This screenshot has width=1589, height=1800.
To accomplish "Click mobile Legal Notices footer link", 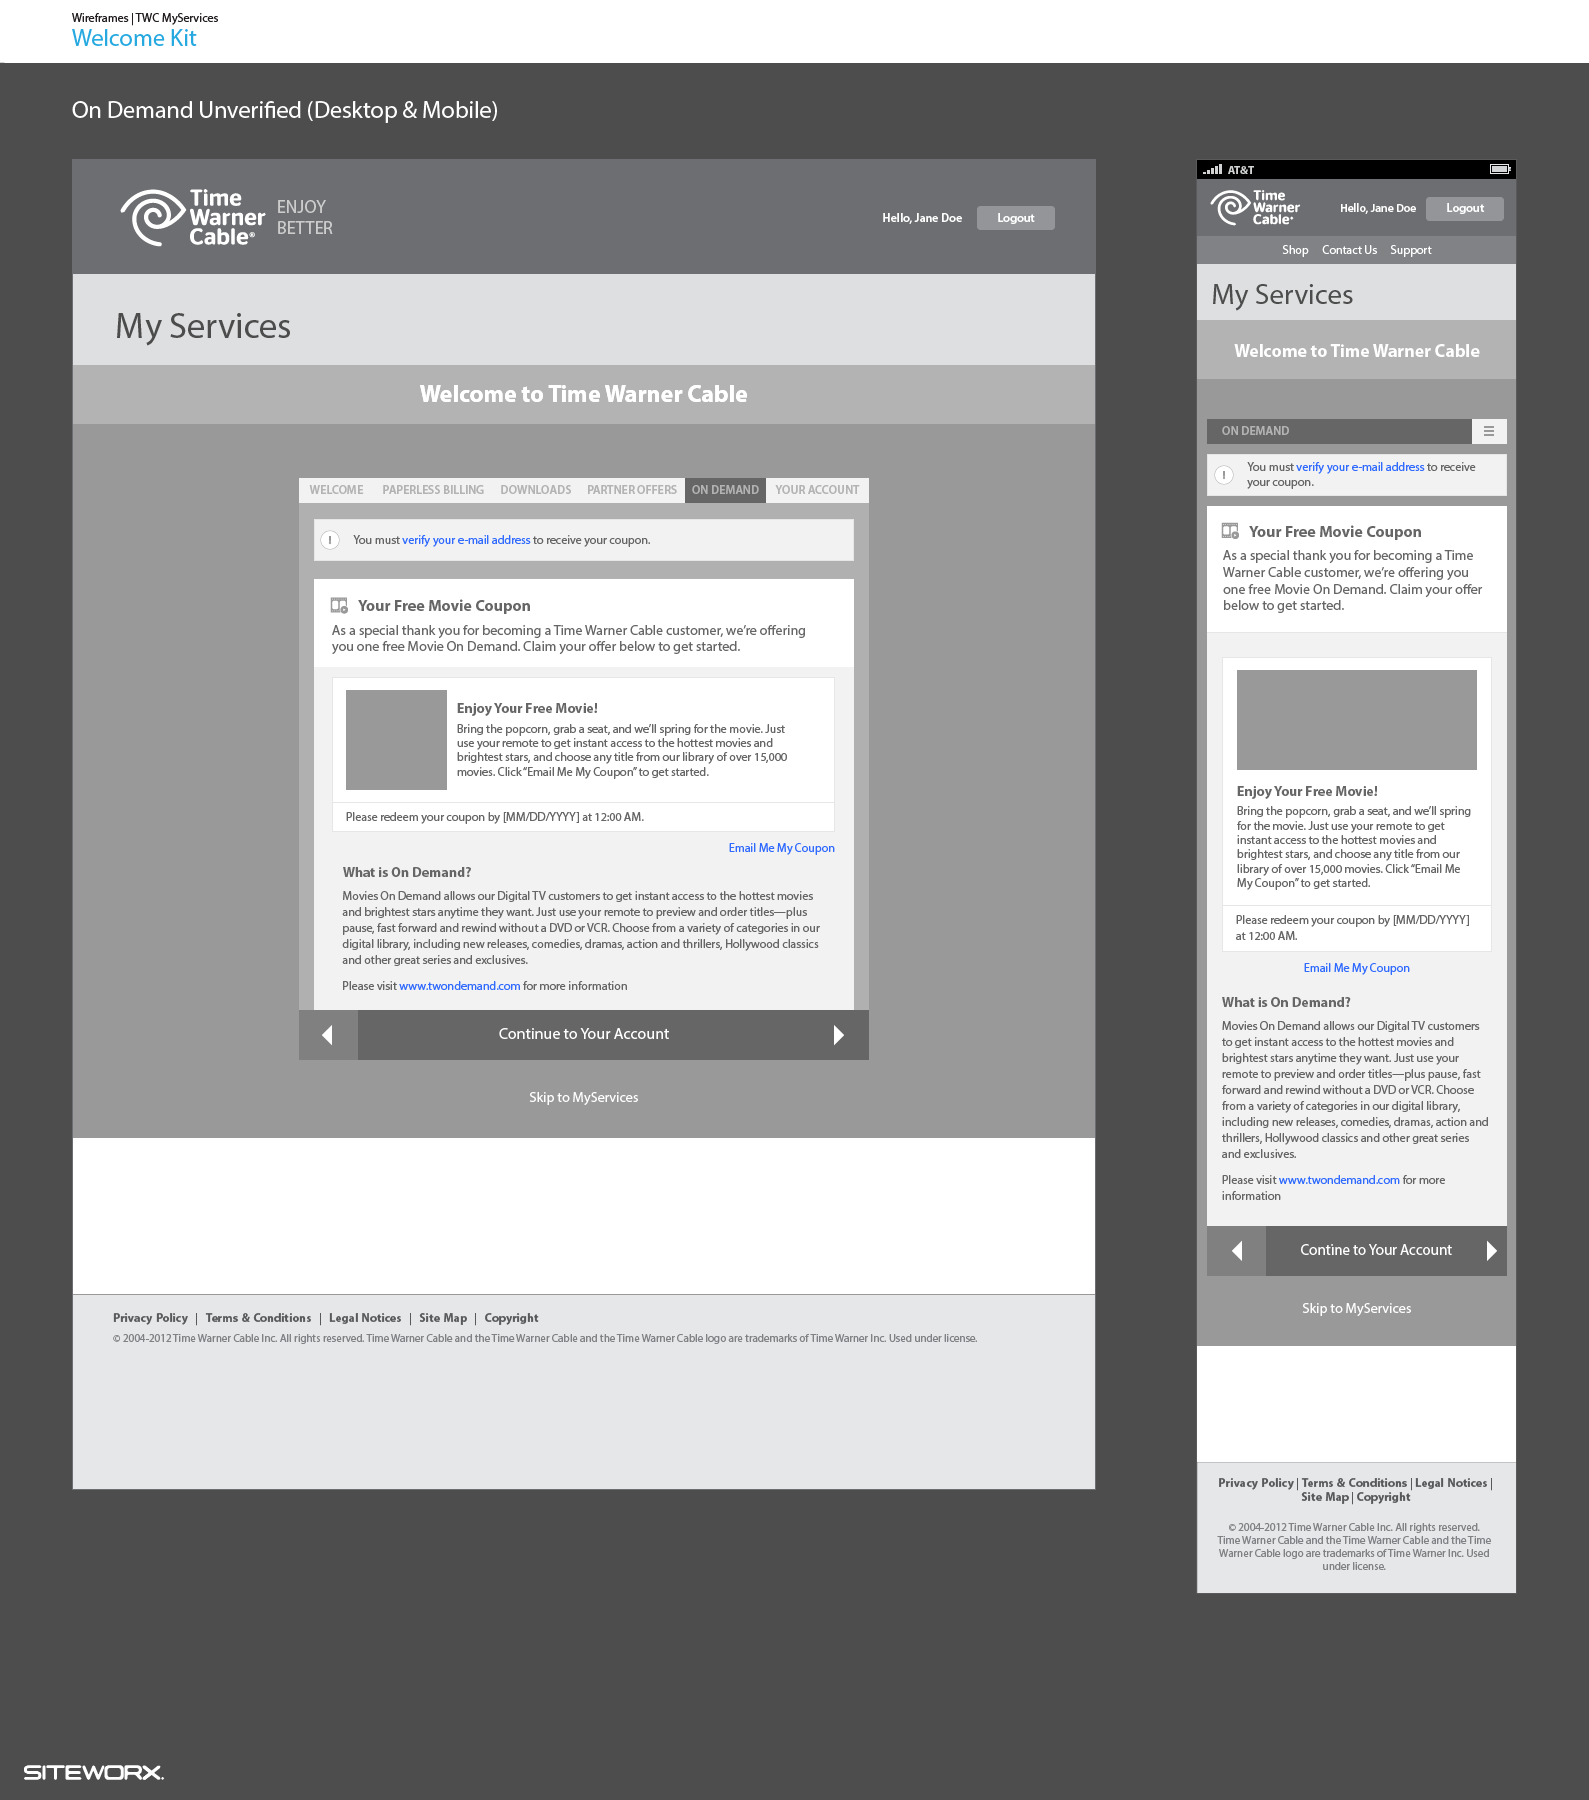I will point(1451,1483).
